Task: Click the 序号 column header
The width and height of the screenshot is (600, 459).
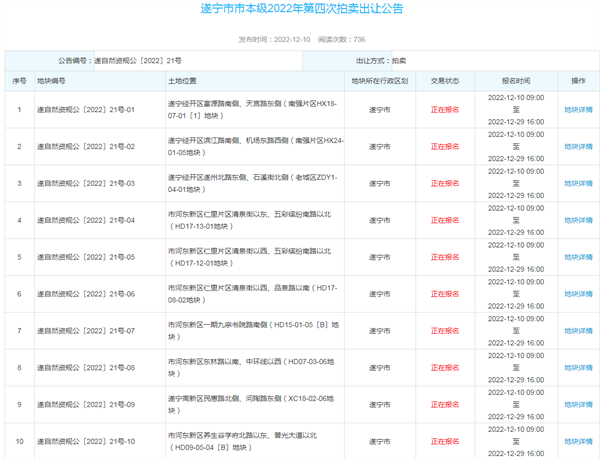Action: click(x=20, y=81)
